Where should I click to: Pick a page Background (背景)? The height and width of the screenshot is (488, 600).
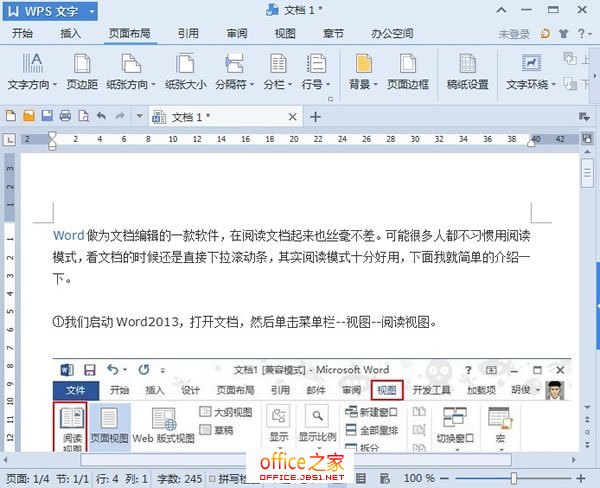point(363,72)
